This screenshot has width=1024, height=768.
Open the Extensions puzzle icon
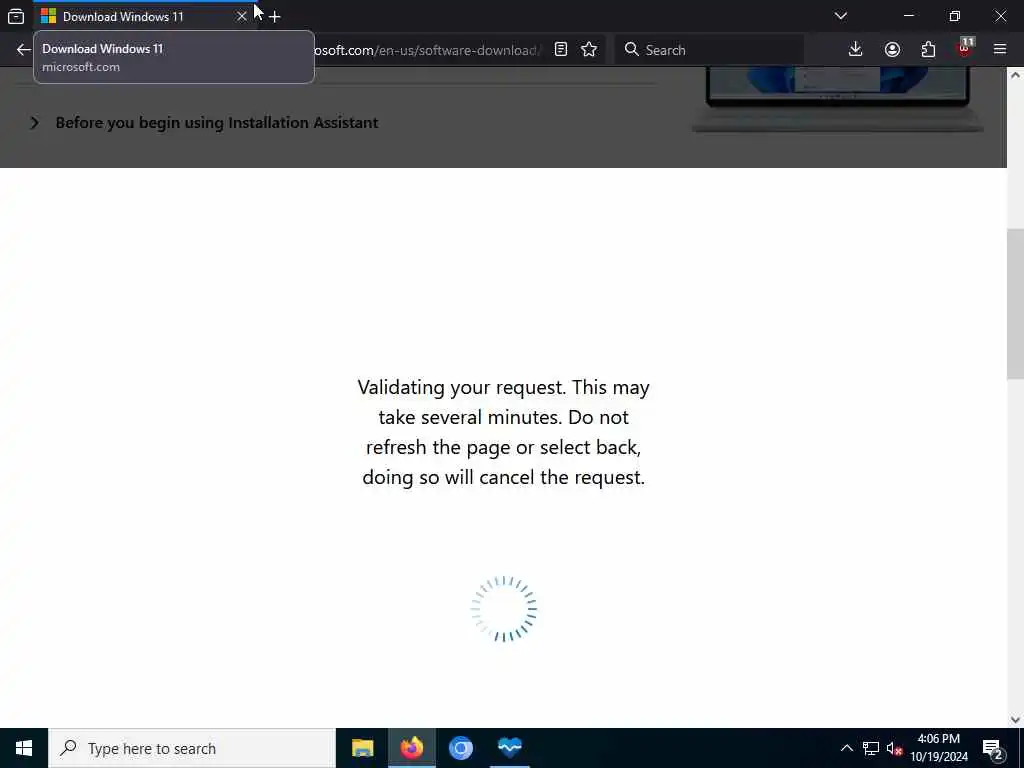[x=928, y=50]
